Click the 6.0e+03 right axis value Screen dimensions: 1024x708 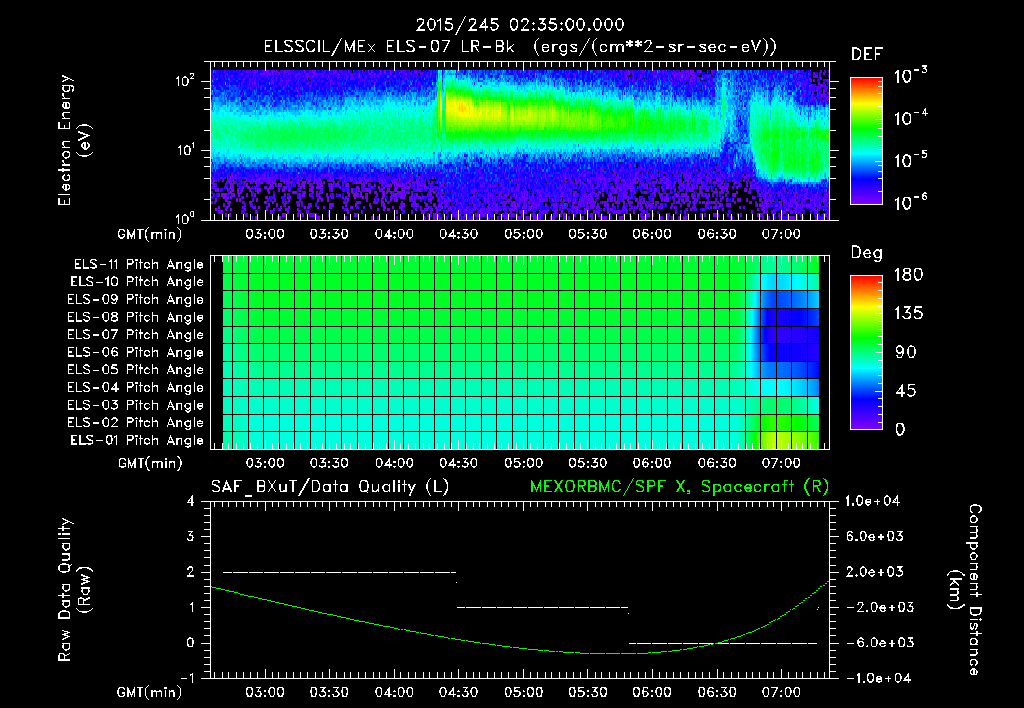876,537
